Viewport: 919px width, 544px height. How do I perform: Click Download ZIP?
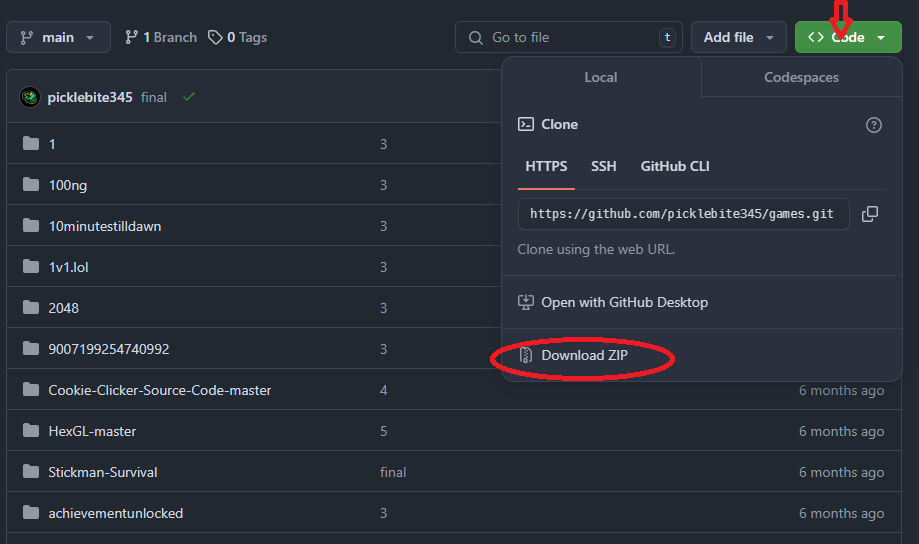pos(584,355)
